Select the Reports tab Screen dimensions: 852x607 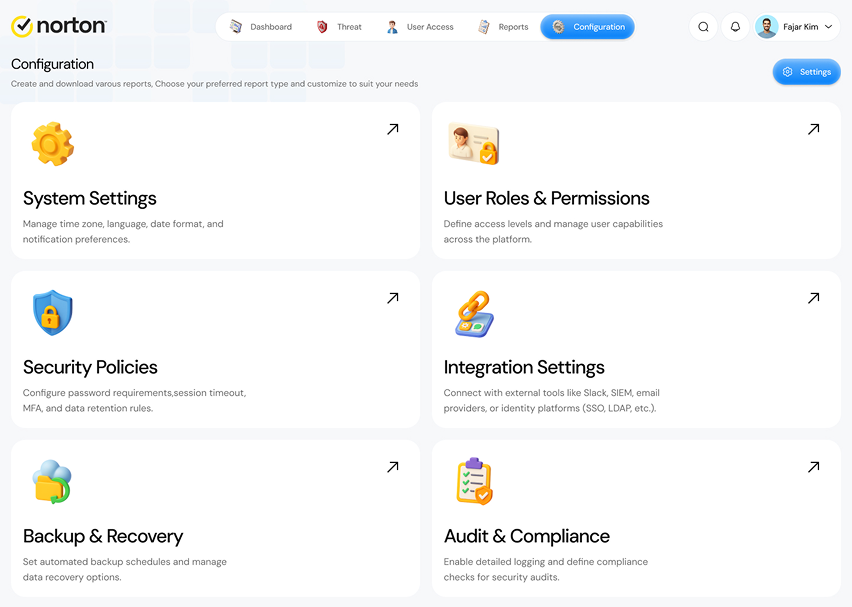tap(503, 27)
